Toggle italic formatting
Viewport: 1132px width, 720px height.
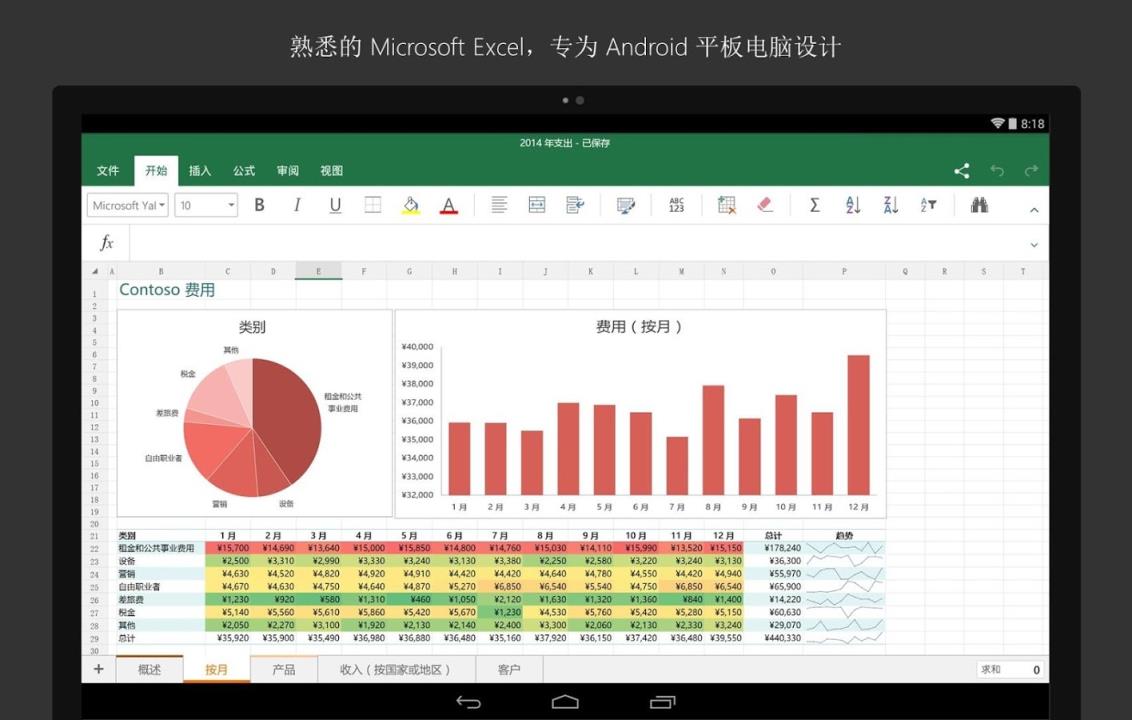[297, 205]
